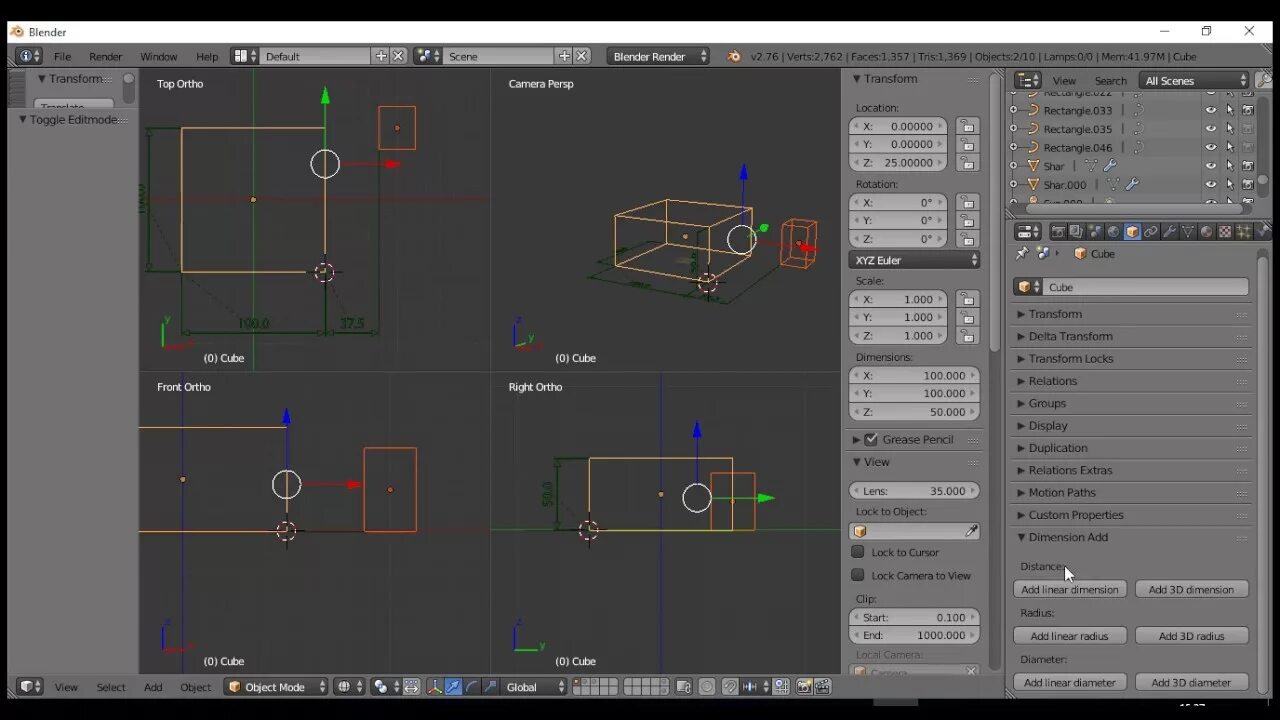Click the Add 3D diameter button
This screenshot has width=1280, height=720.
(x=1191, y=682)
